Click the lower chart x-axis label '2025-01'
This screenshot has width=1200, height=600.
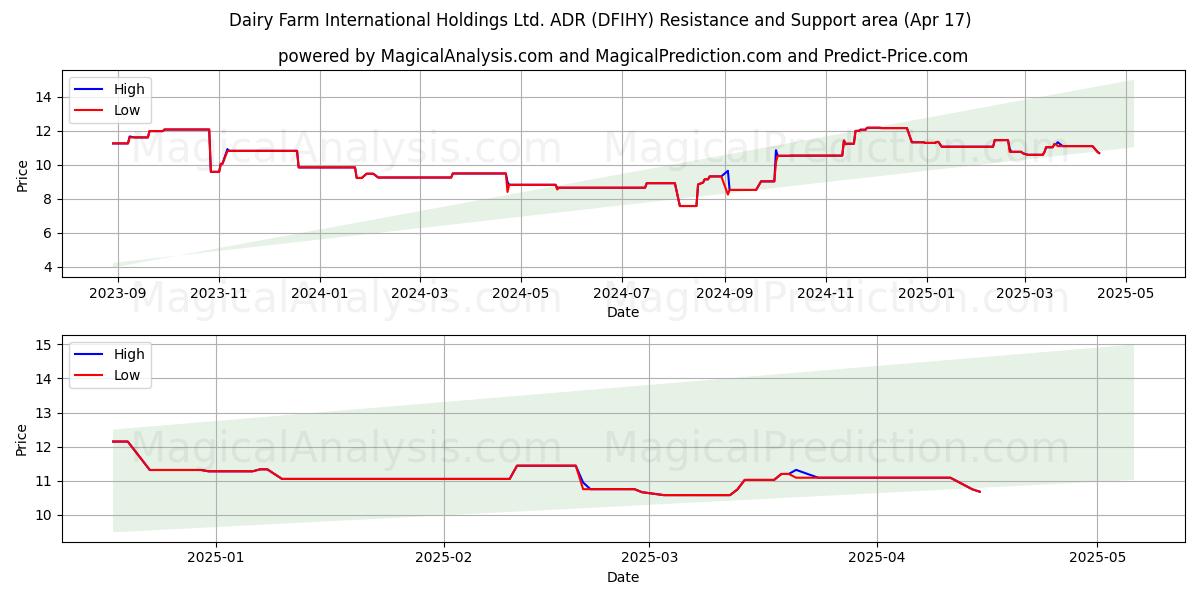(216, 560)
